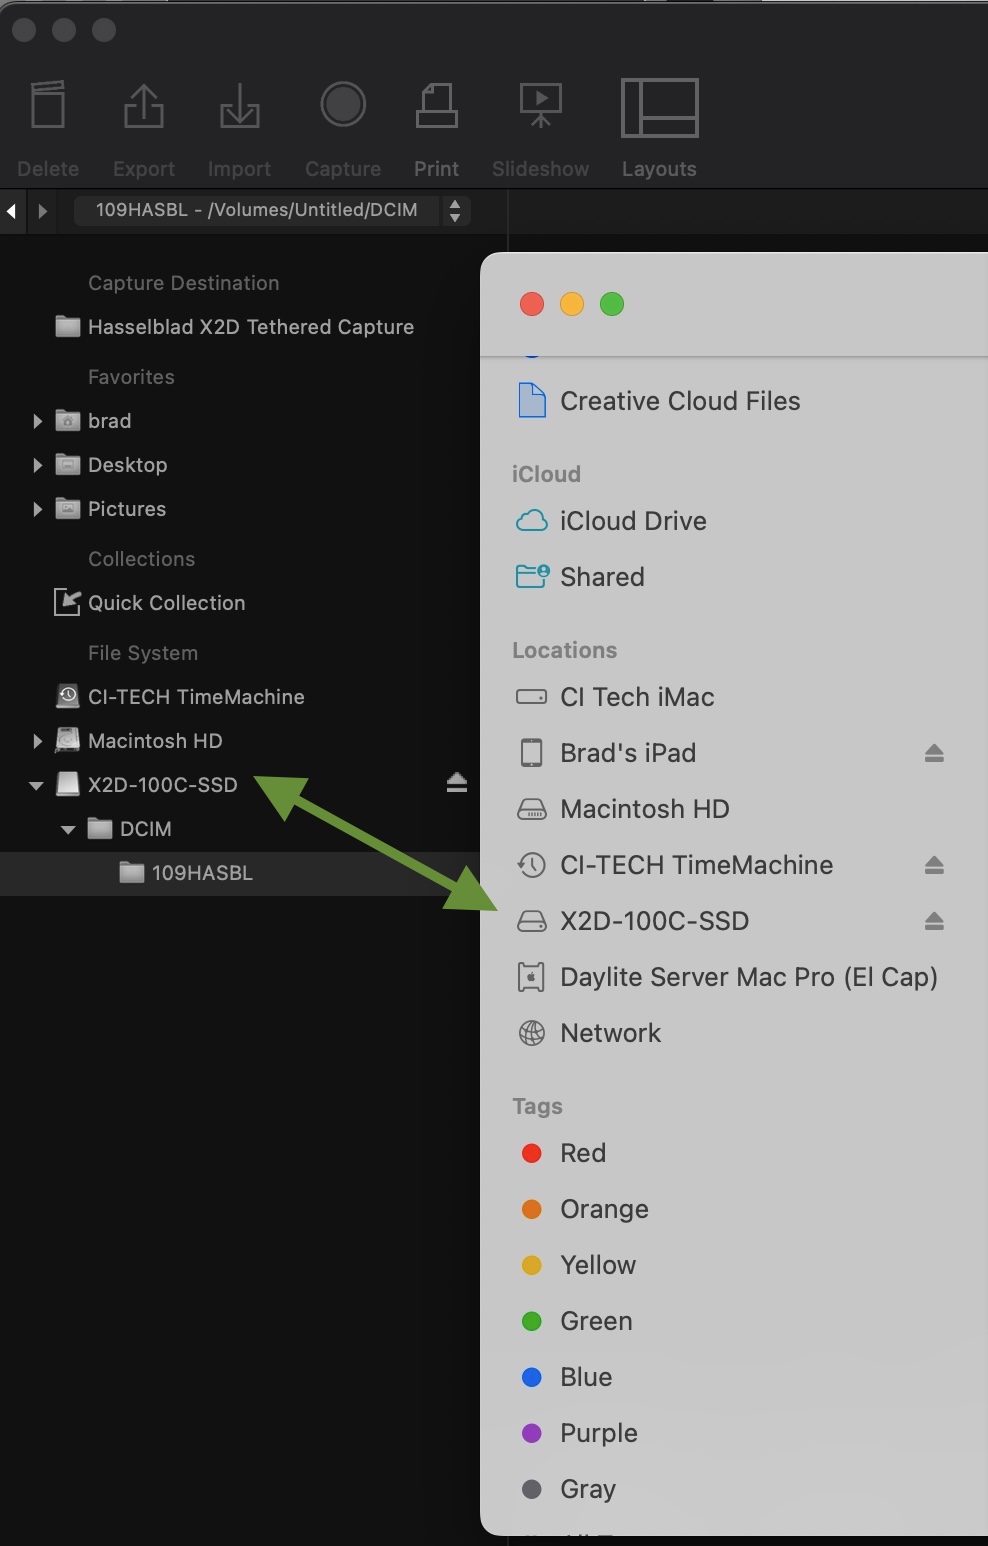Select the Yellow tag
Screen dimensions: 988x1546
(598, 1265)
